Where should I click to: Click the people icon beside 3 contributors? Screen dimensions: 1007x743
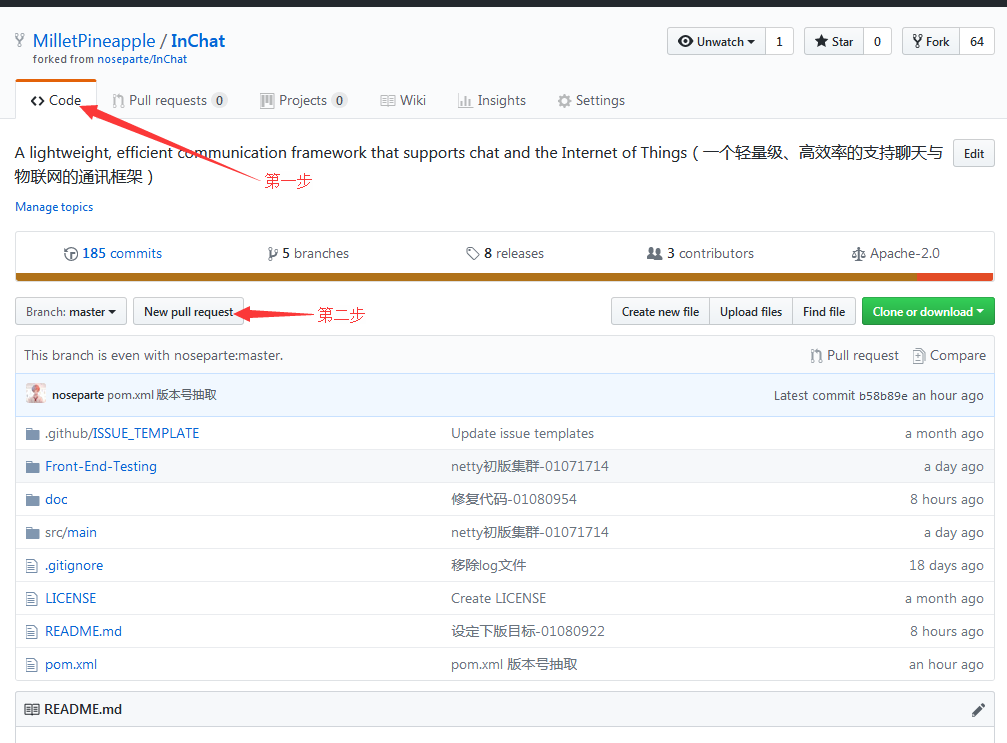point(654,254)
